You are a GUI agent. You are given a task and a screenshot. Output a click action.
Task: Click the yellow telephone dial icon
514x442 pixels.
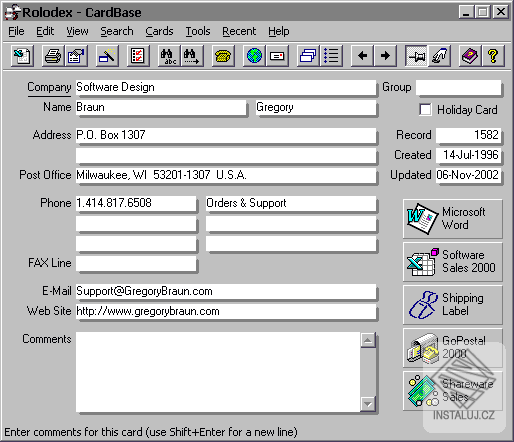click(223, 56)
